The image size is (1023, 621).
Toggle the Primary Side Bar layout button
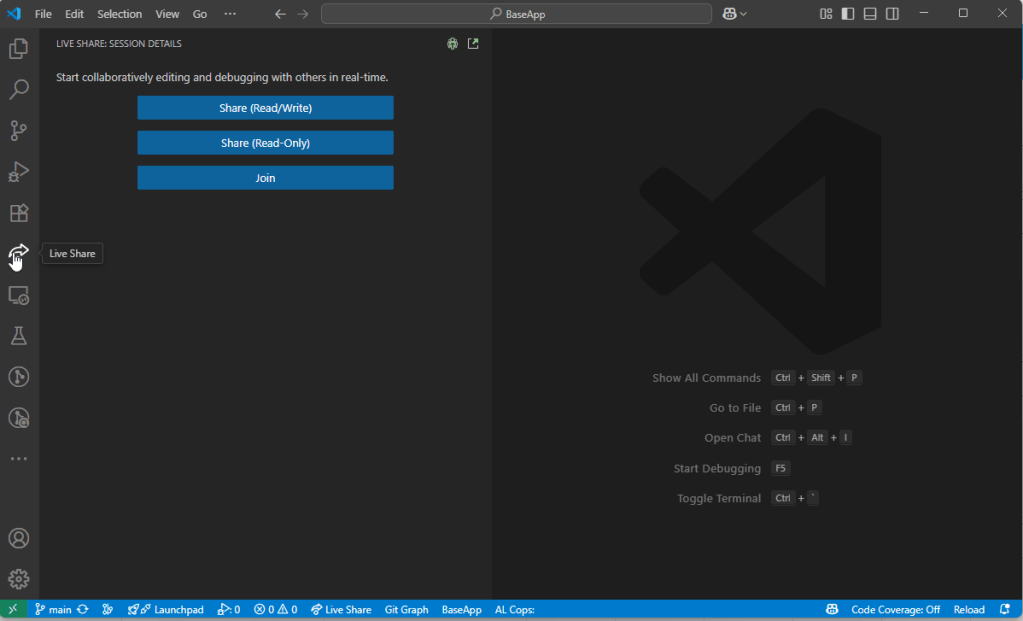[848, 14]
